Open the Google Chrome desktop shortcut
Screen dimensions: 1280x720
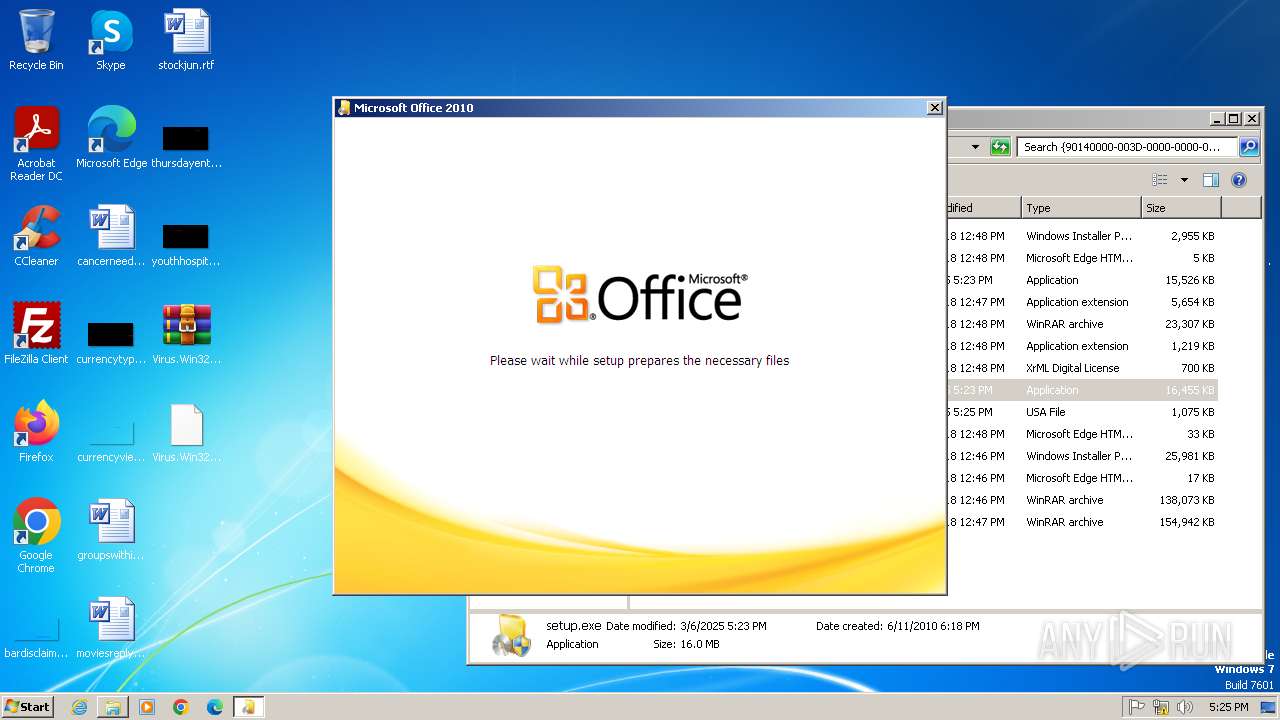click(36, 536)
